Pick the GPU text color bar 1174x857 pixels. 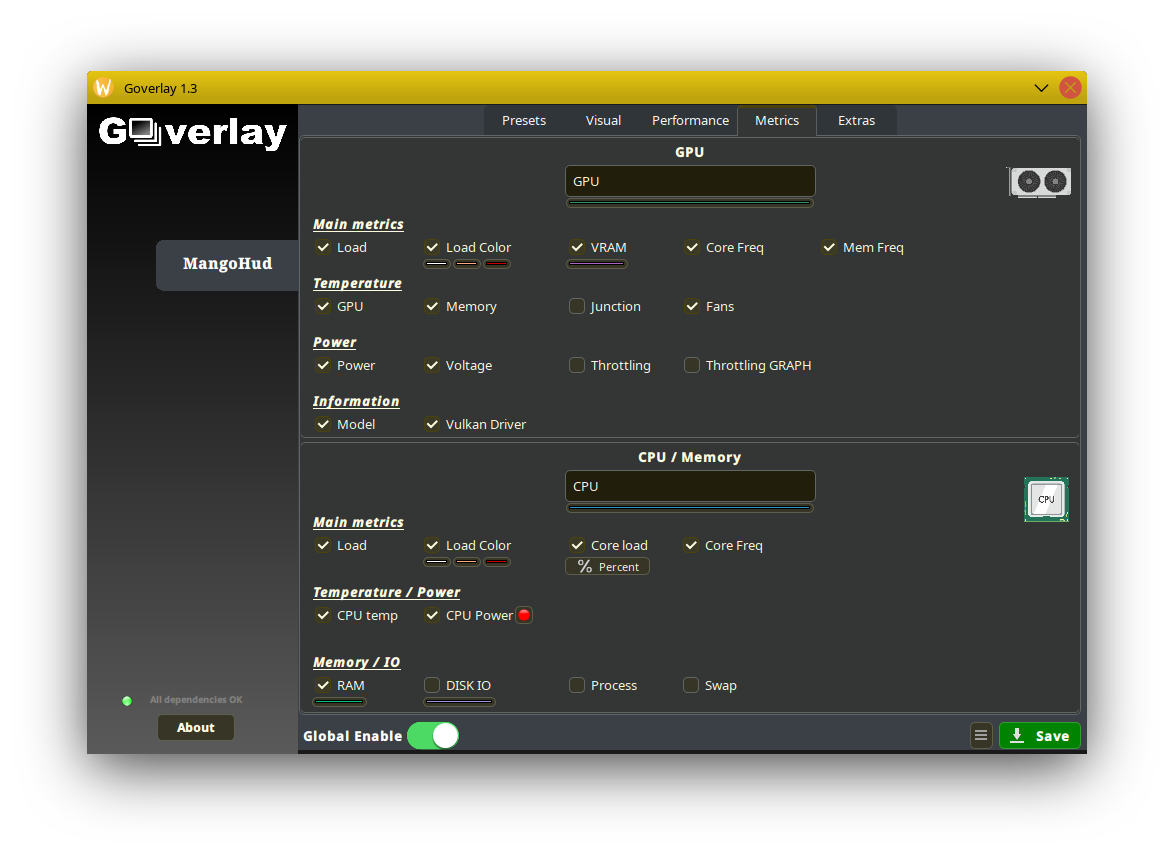tap(690, 203)
